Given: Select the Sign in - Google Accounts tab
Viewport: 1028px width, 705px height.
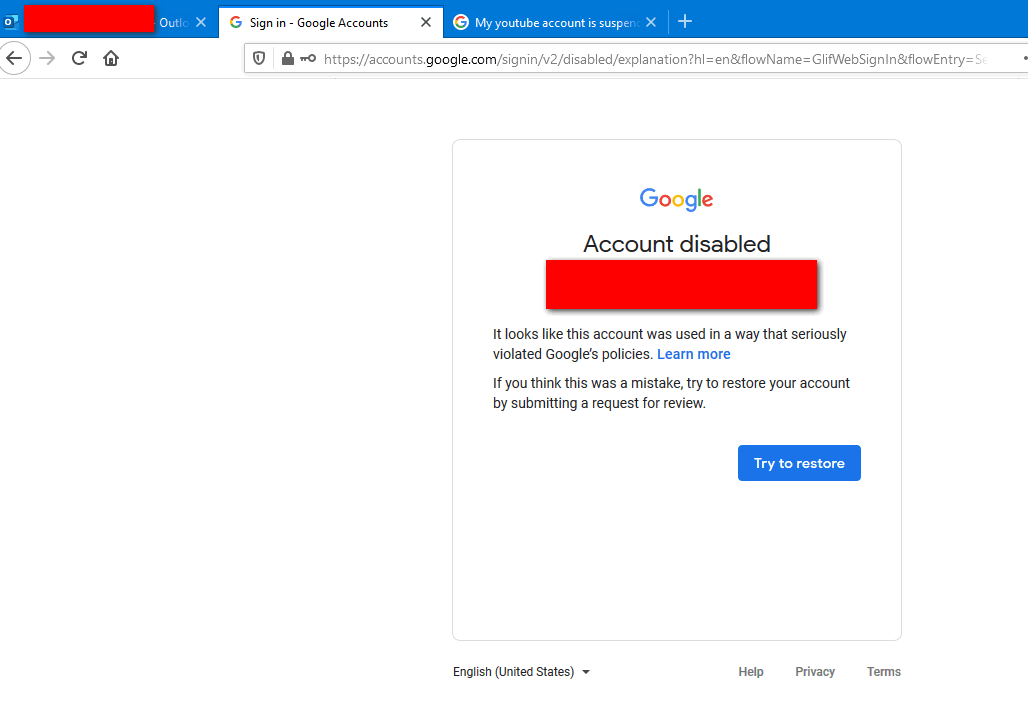Looking at the screenshot, I should (x=331, y=22).
